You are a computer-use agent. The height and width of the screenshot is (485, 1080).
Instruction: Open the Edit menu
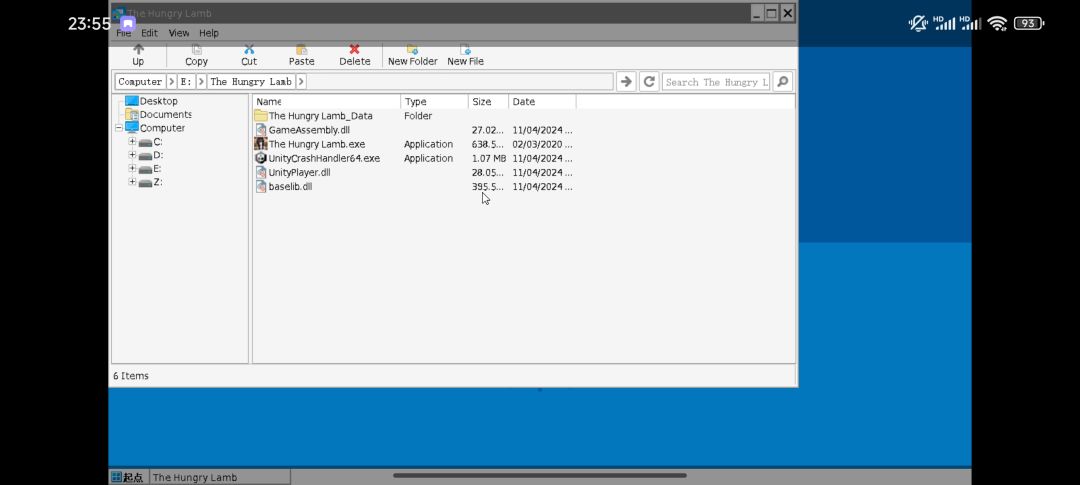click(149, 32)
